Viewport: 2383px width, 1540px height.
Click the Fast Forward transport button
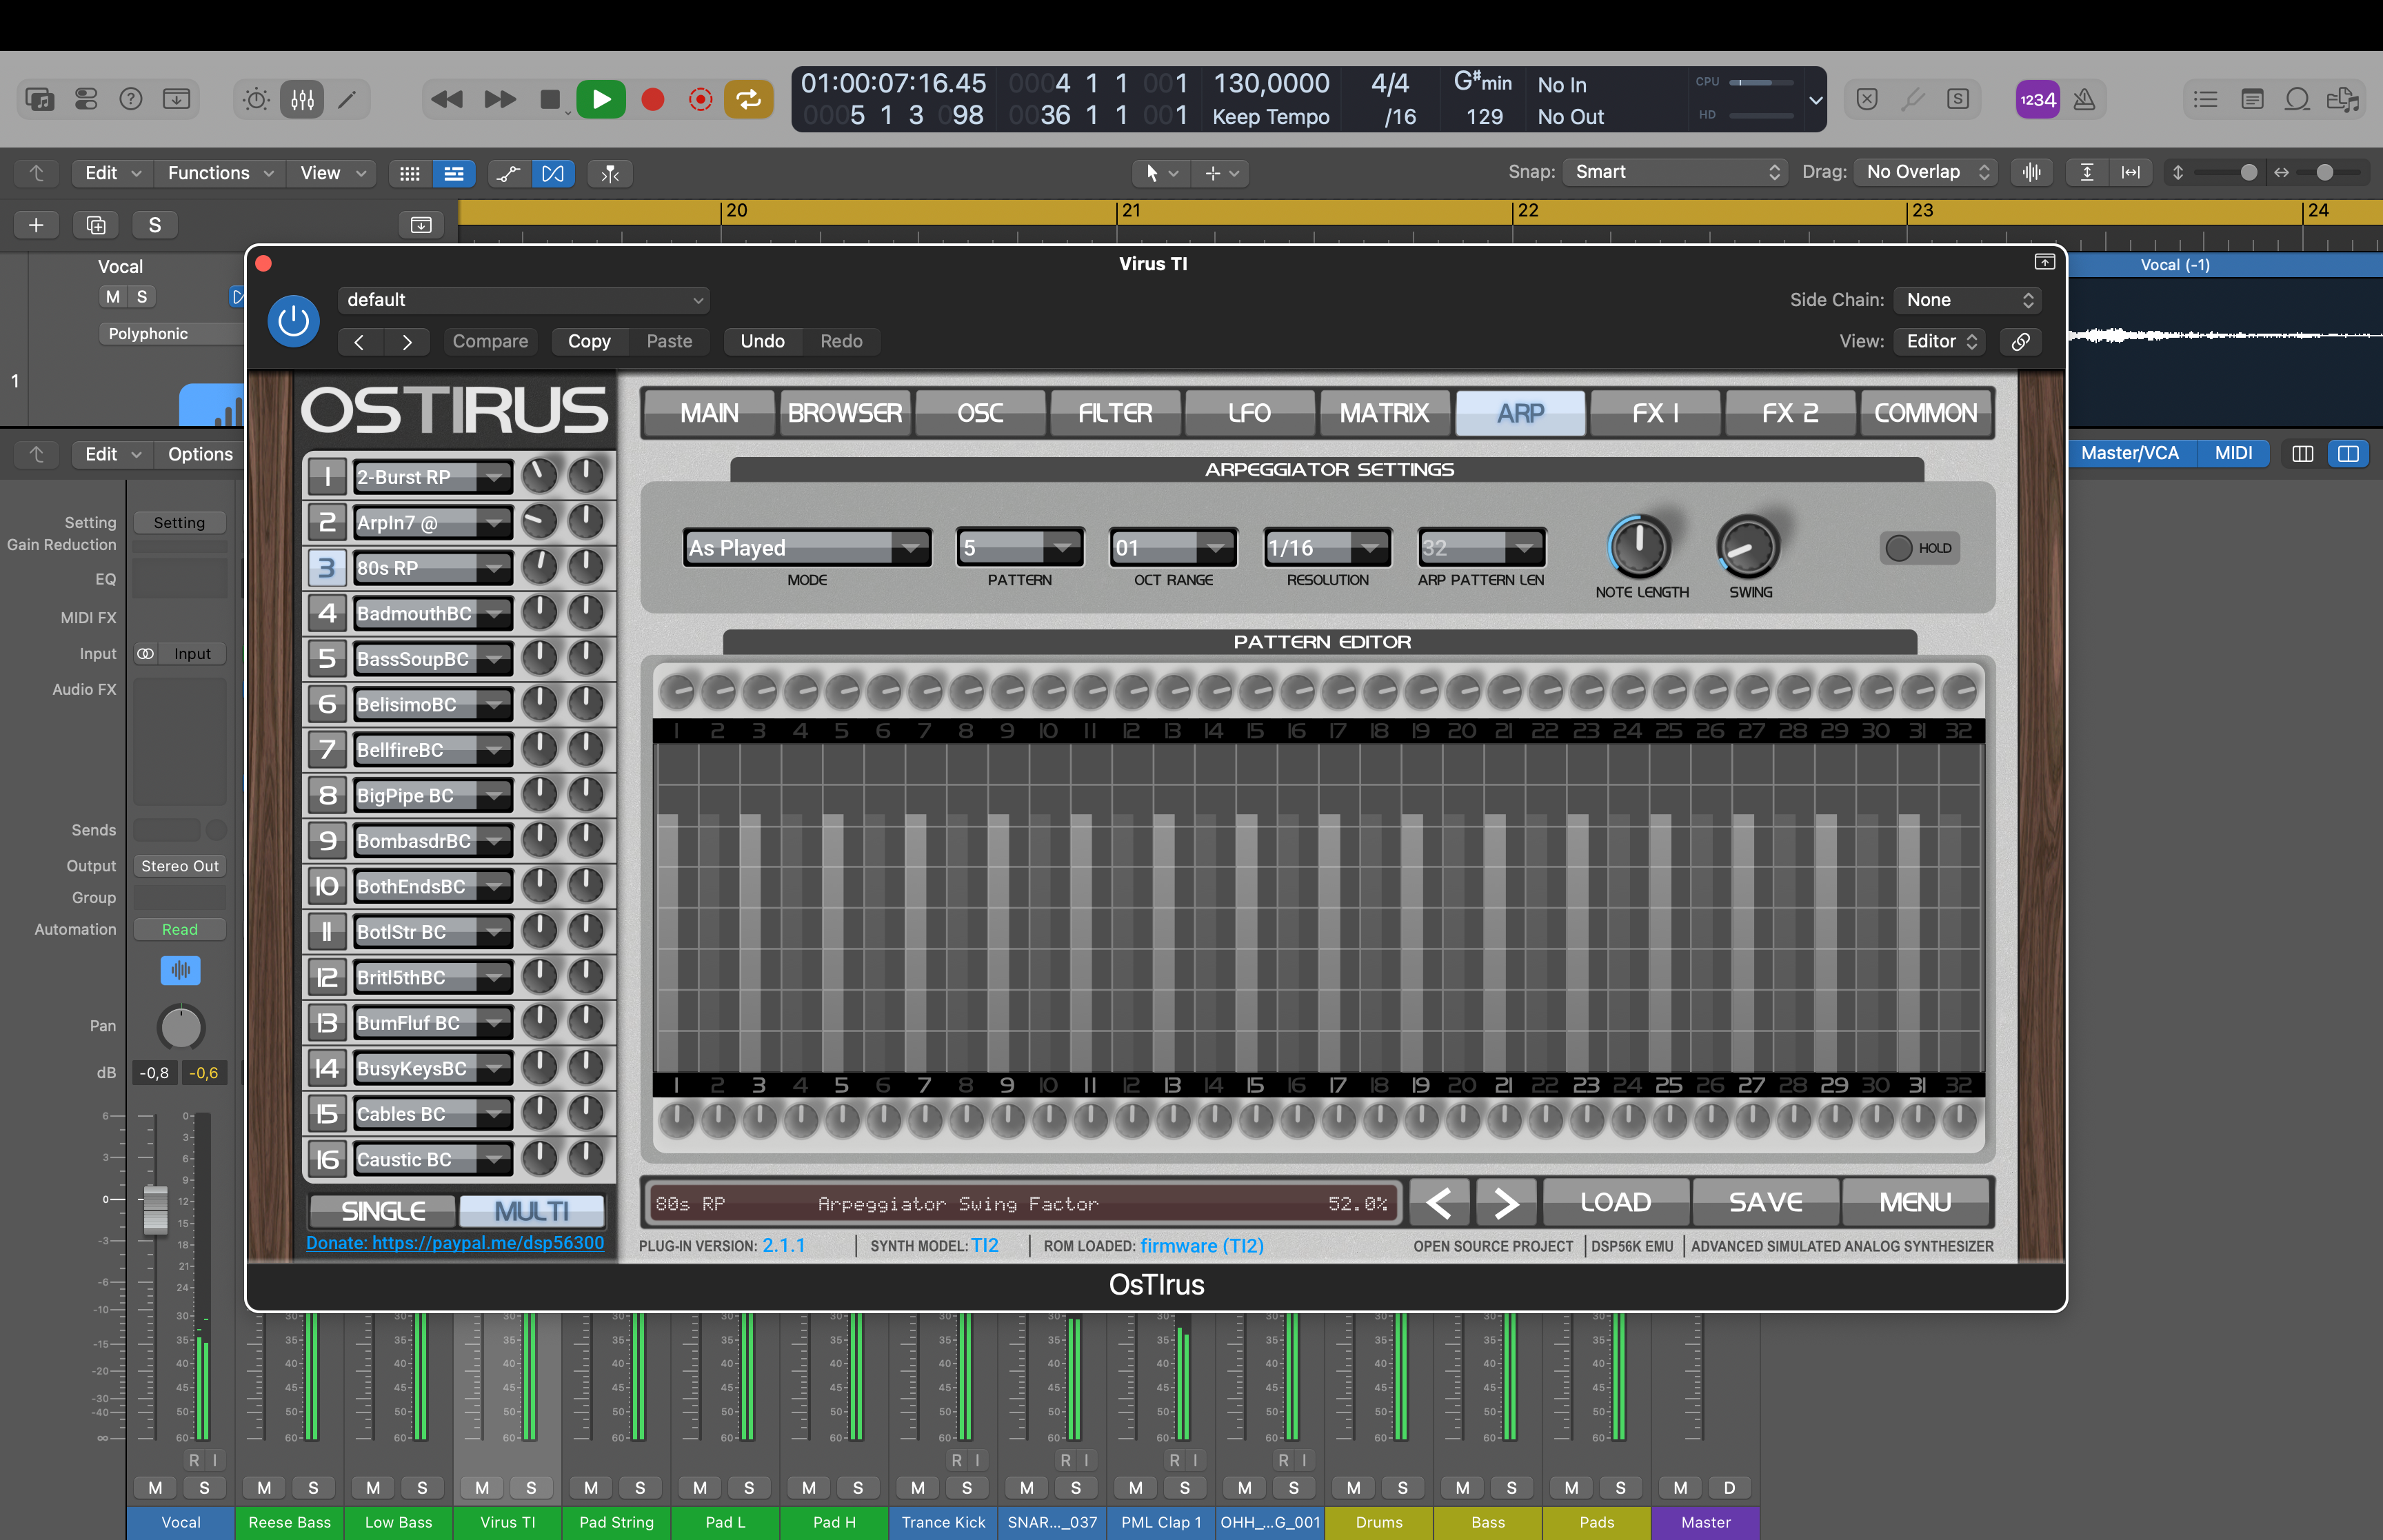point(499,99)
